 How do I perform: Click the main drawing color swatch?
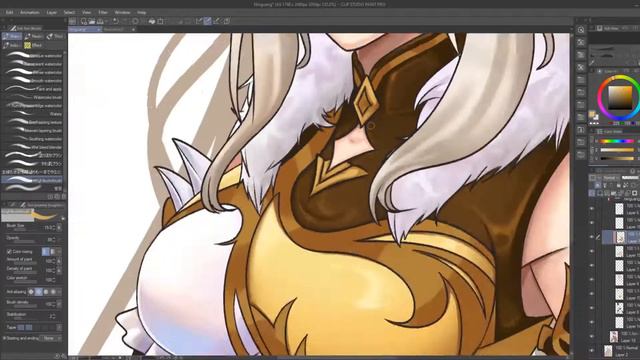592,114
